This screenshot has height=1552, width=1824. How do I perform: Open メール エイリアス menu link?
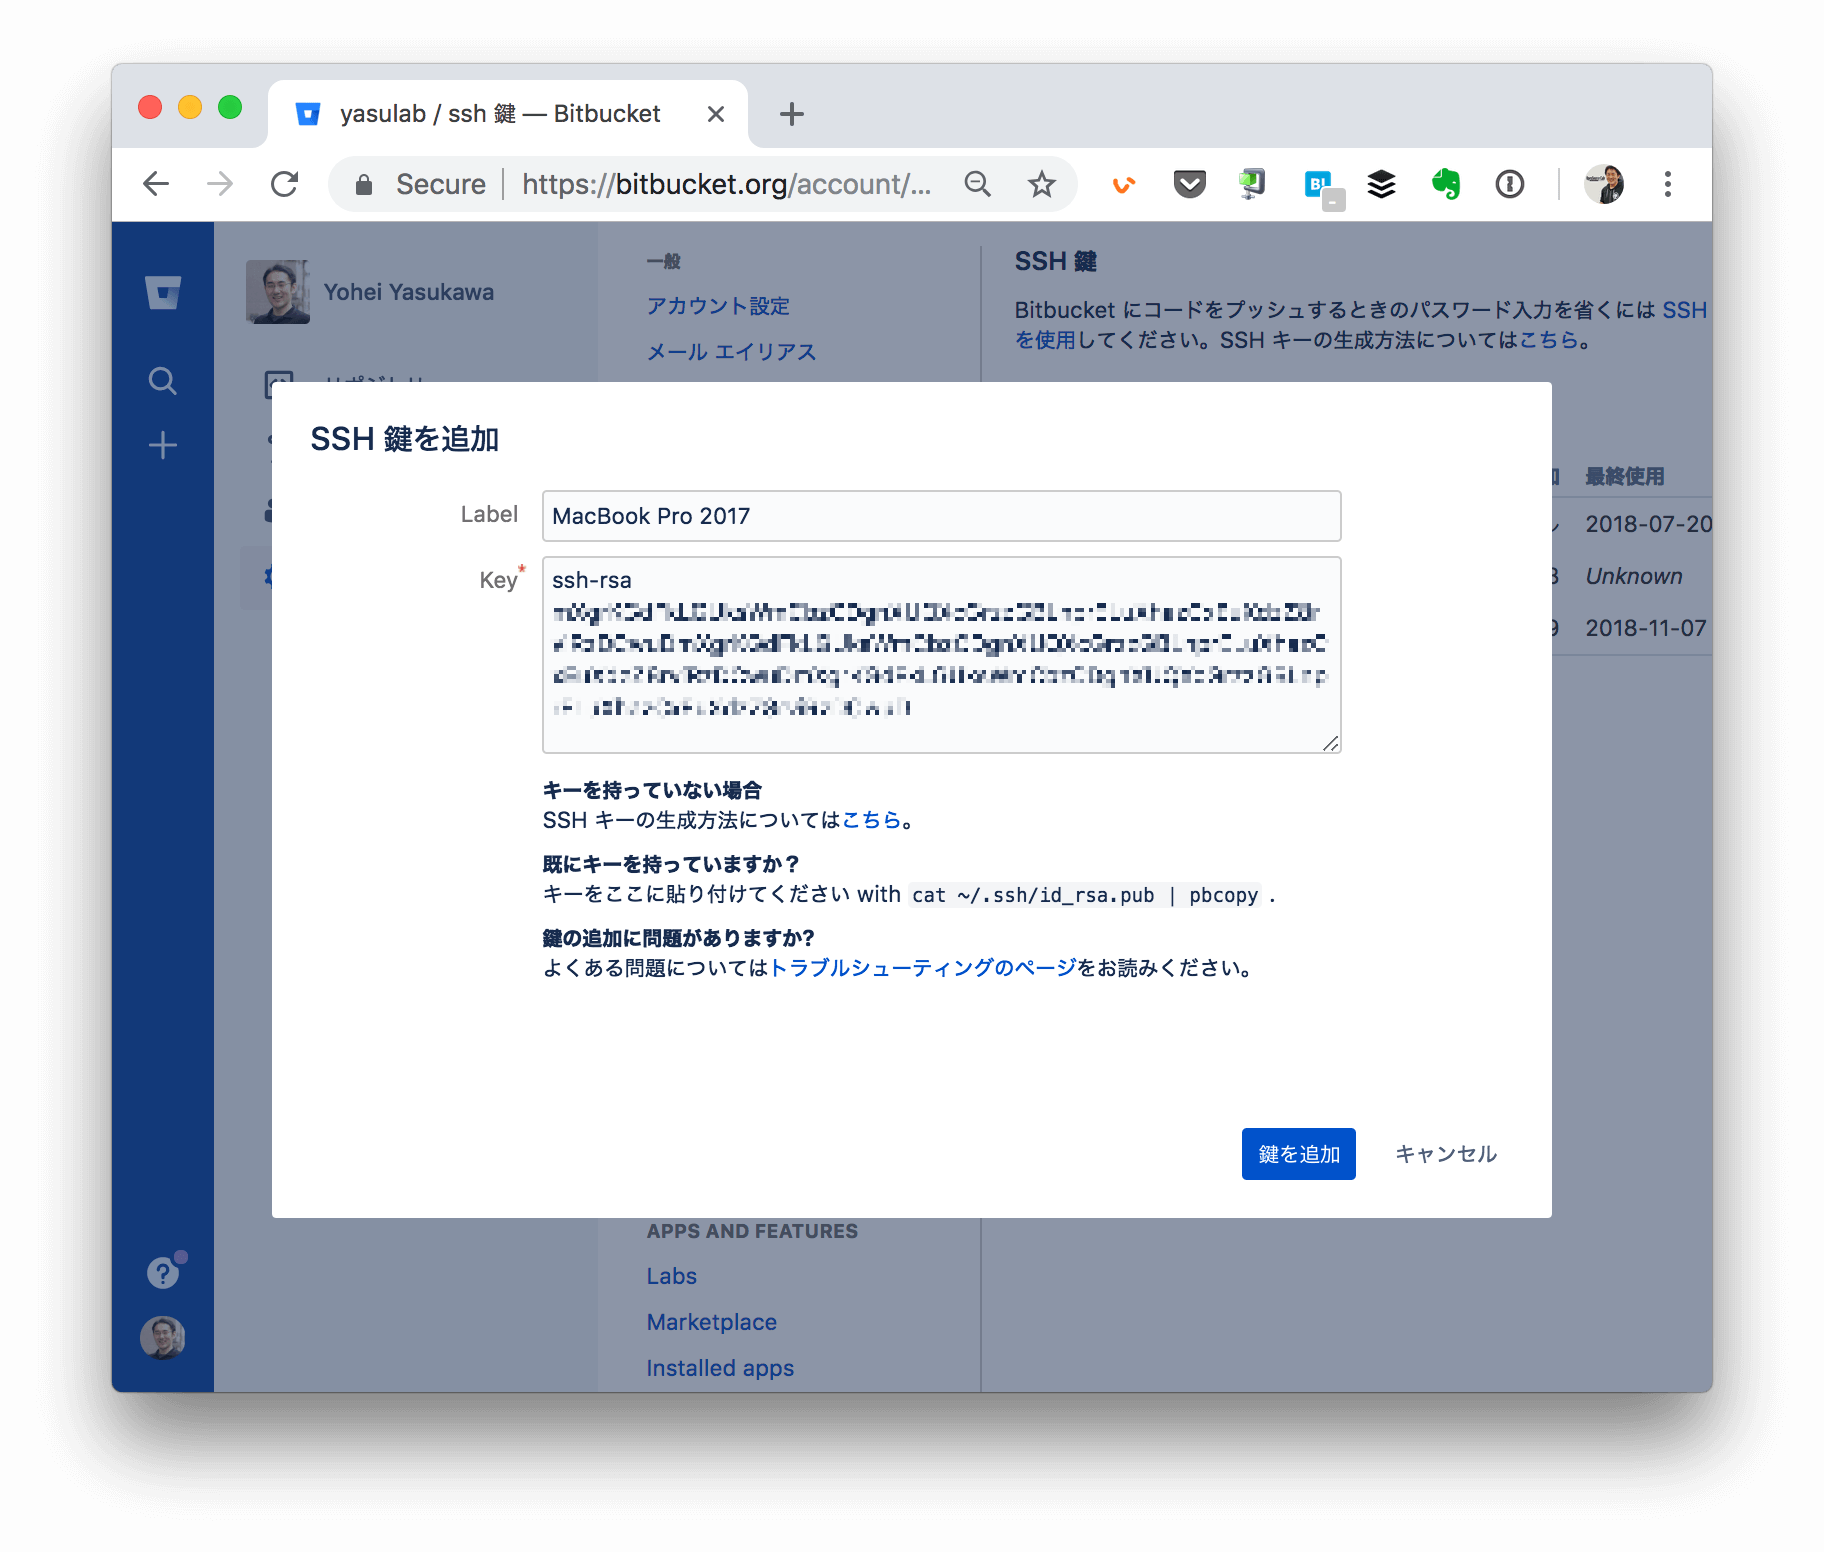(731, 352)
